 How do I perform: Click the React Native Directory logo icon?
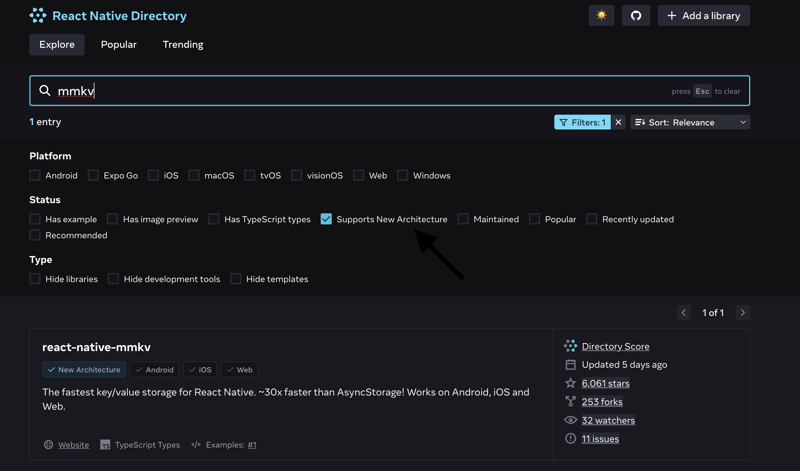tap(38, 16)
